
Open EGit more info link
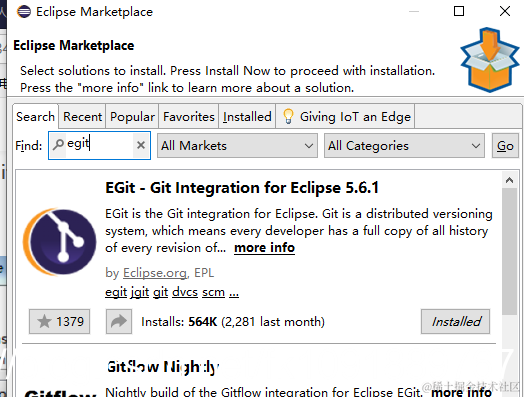(264, 248)
